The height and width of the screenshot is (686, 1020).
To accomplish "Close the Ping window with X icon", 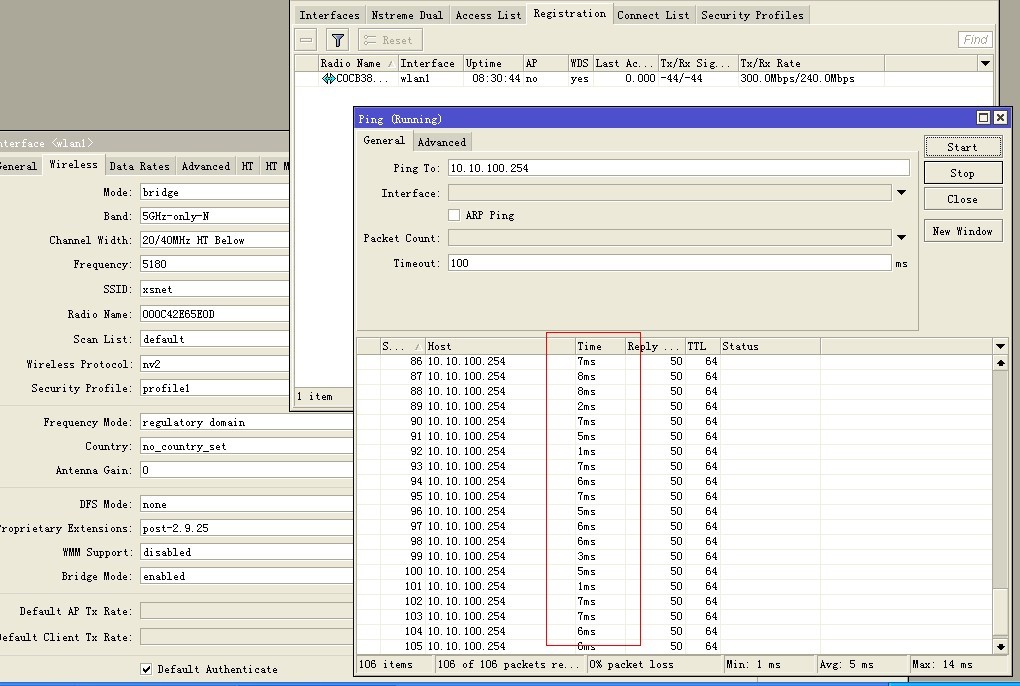I will pyautogui.click(x=1000, y=118).
